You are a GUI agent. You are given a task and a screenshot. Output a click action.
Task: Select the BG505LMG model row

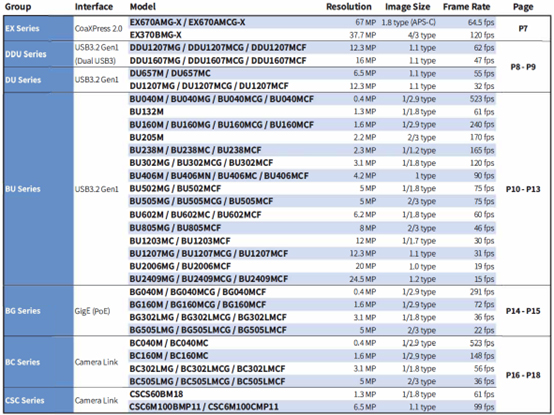(x=312, y=330)
